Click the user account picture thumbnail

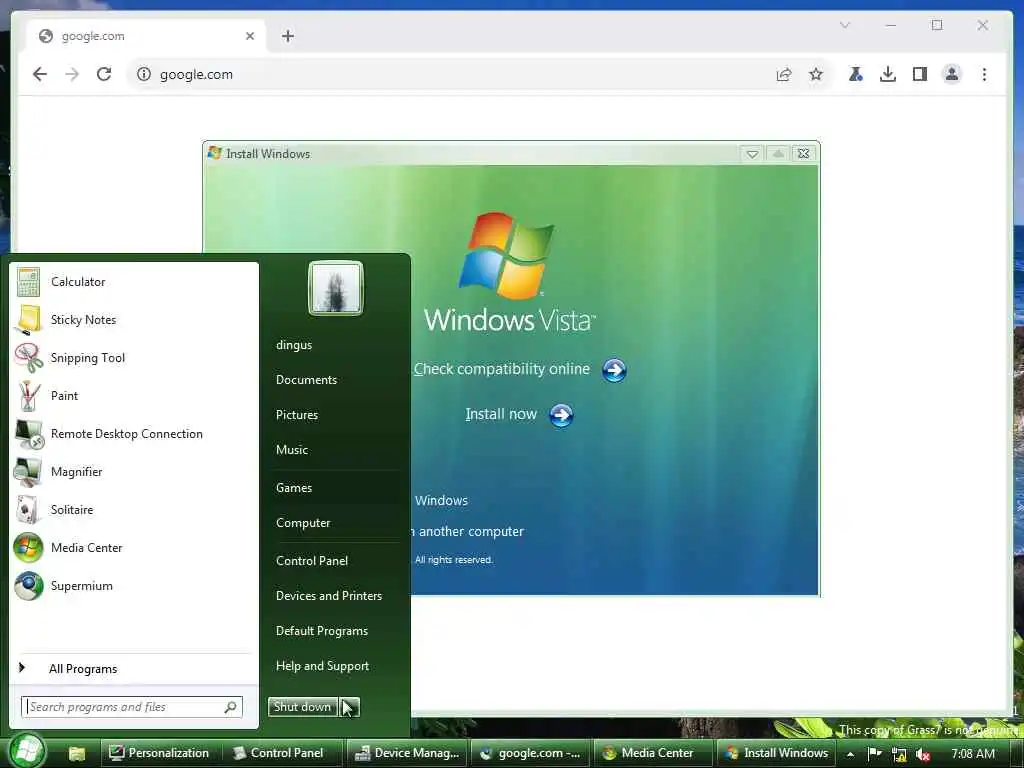336,288
